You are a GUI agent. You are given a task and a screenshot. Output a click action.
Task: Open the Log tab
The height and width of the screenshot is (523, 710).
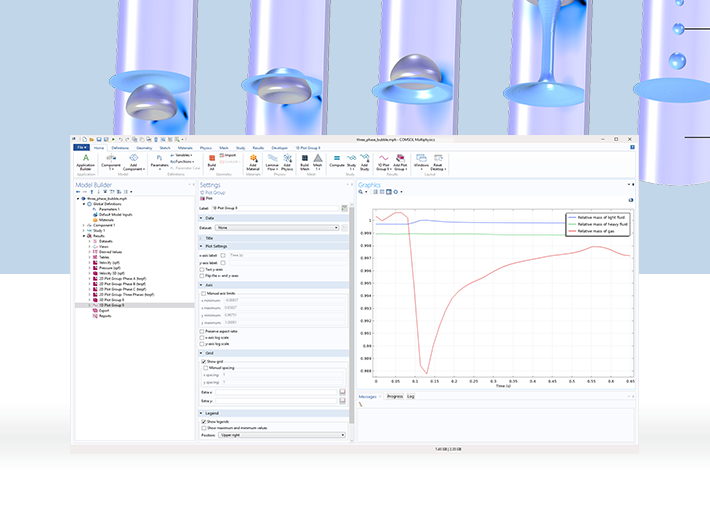pos(410,396)
